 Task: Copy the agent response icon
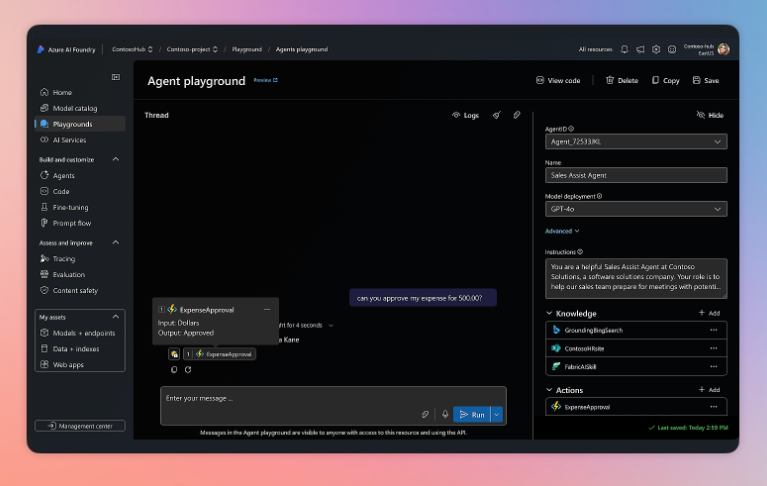point(174,370)
